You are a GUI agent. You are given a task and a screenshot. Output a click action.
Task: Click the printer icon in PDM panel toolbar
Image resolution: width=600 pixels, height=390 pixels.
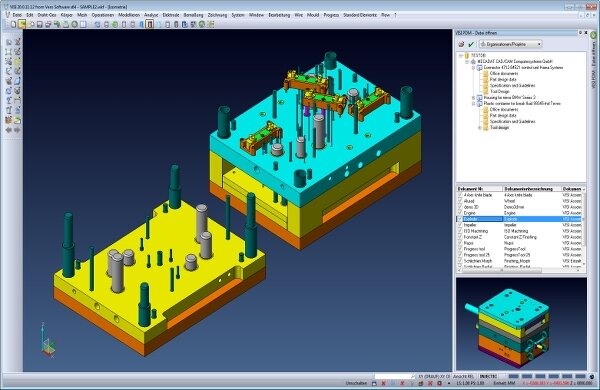461,44
